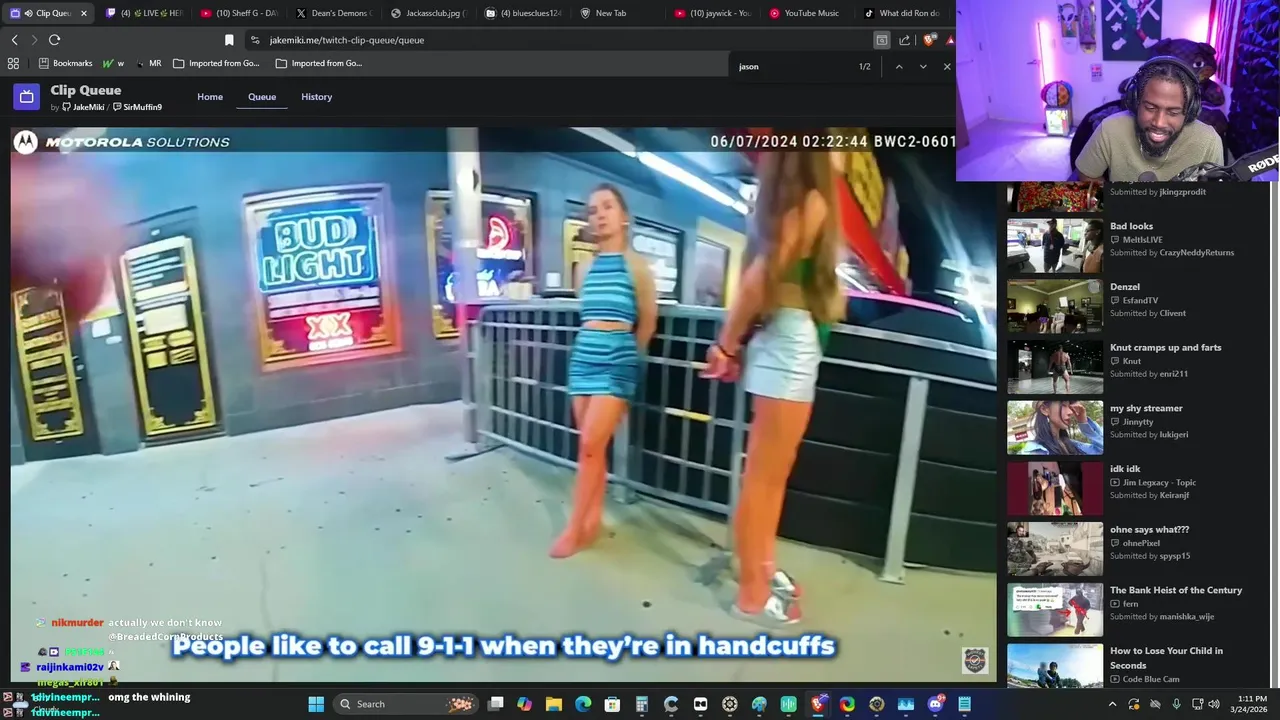The image size is (1280, 720).
Task: Open Calculator from the taskbar
Action: [x=641, y=704]
